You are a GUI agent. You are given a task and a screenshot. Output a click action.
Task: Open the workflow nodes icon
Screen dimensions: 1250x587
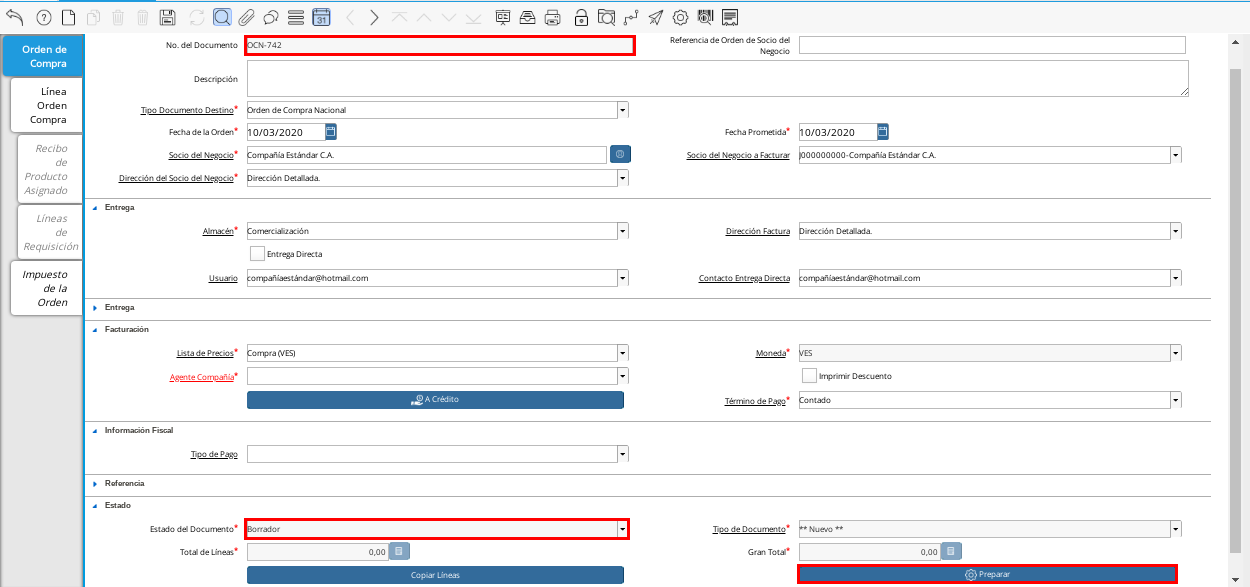tap(631, 17)
